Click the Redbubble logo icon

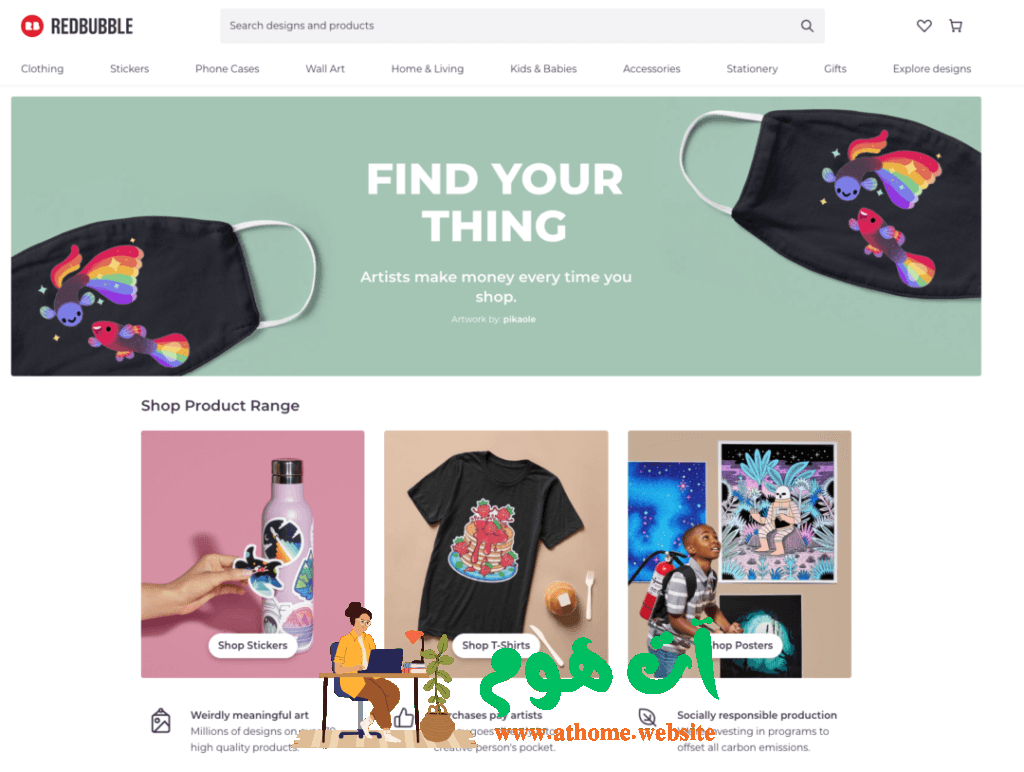32,26
